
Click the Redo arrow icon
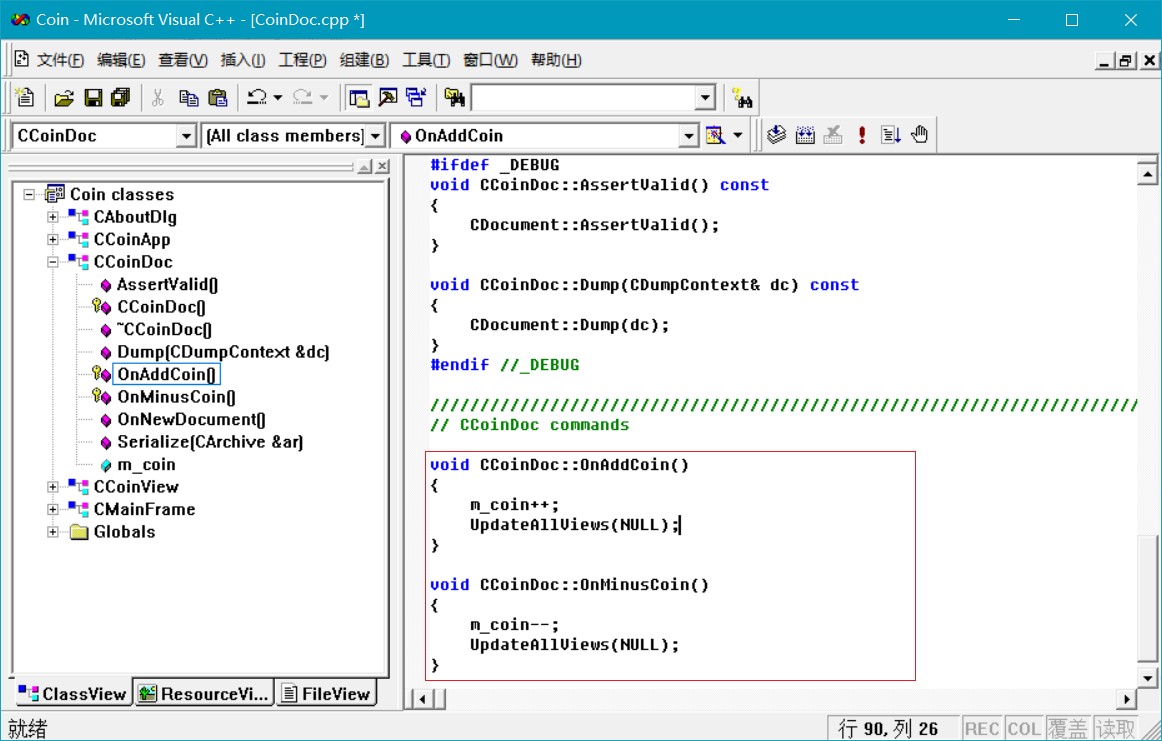click(x=302, y=97)
